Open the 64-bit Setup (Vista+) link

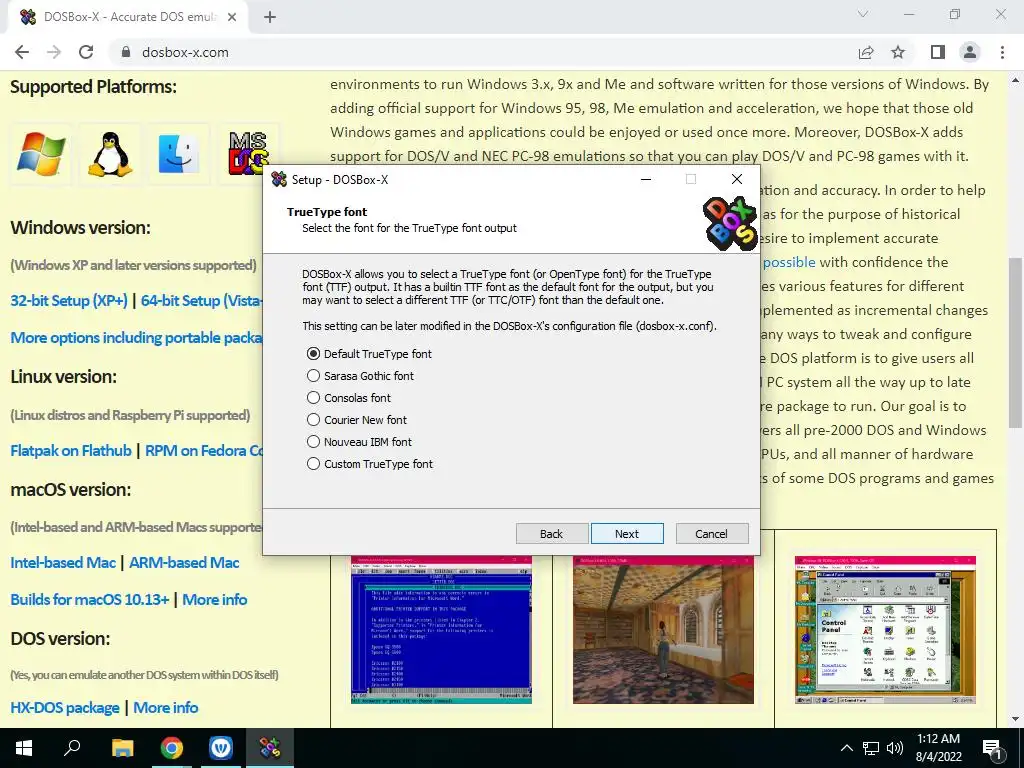pos(202,300)
